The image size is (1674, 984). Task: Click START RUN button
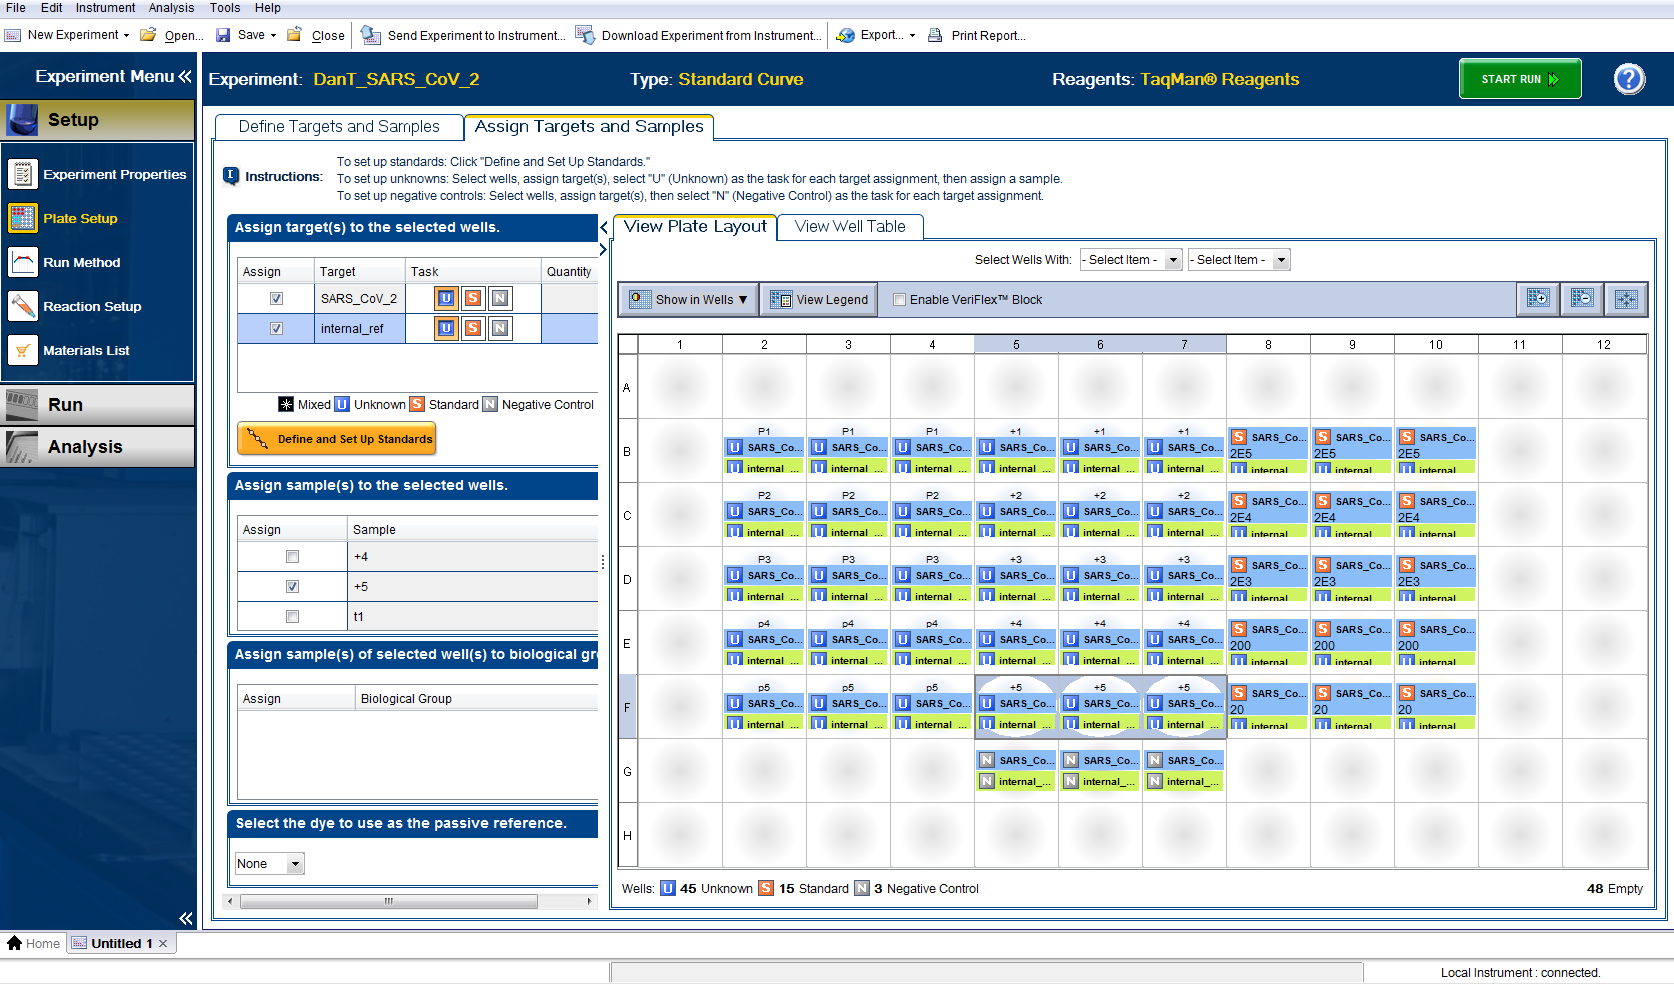[x=1520, y=79]
